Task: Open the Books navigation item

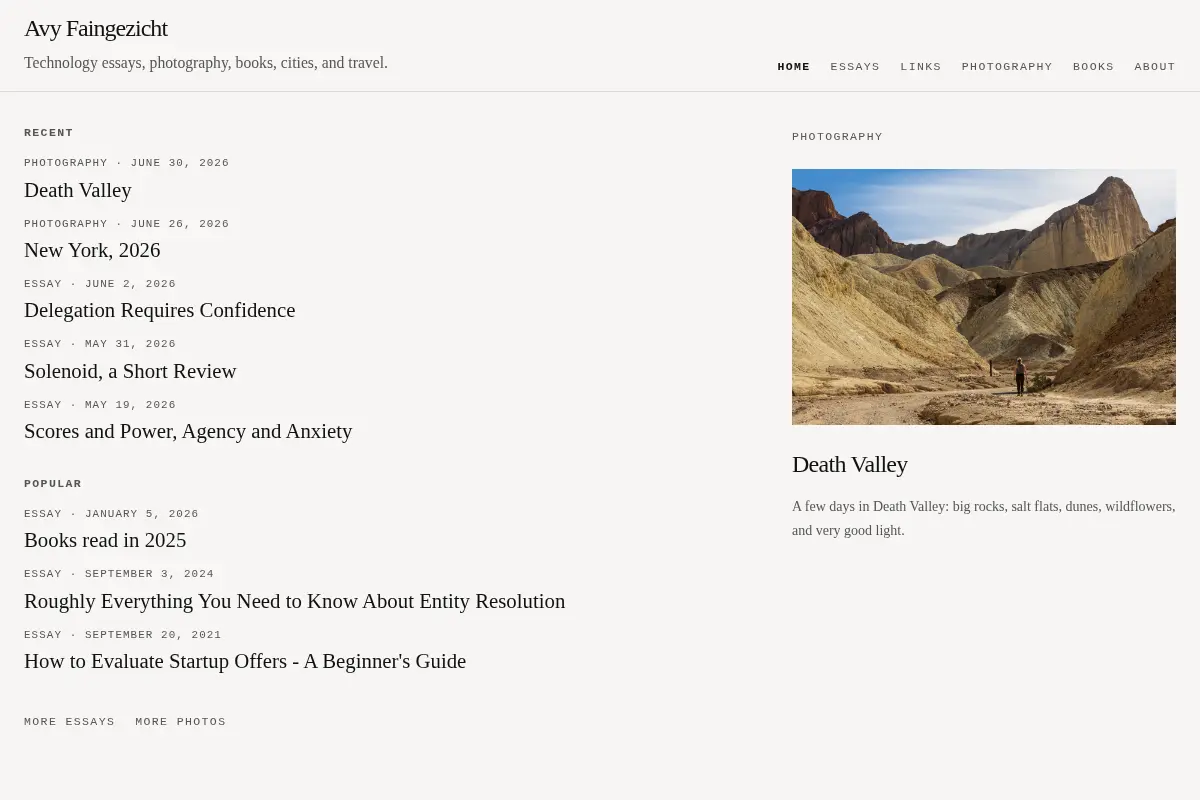Action: click(x=1093, y=67)
